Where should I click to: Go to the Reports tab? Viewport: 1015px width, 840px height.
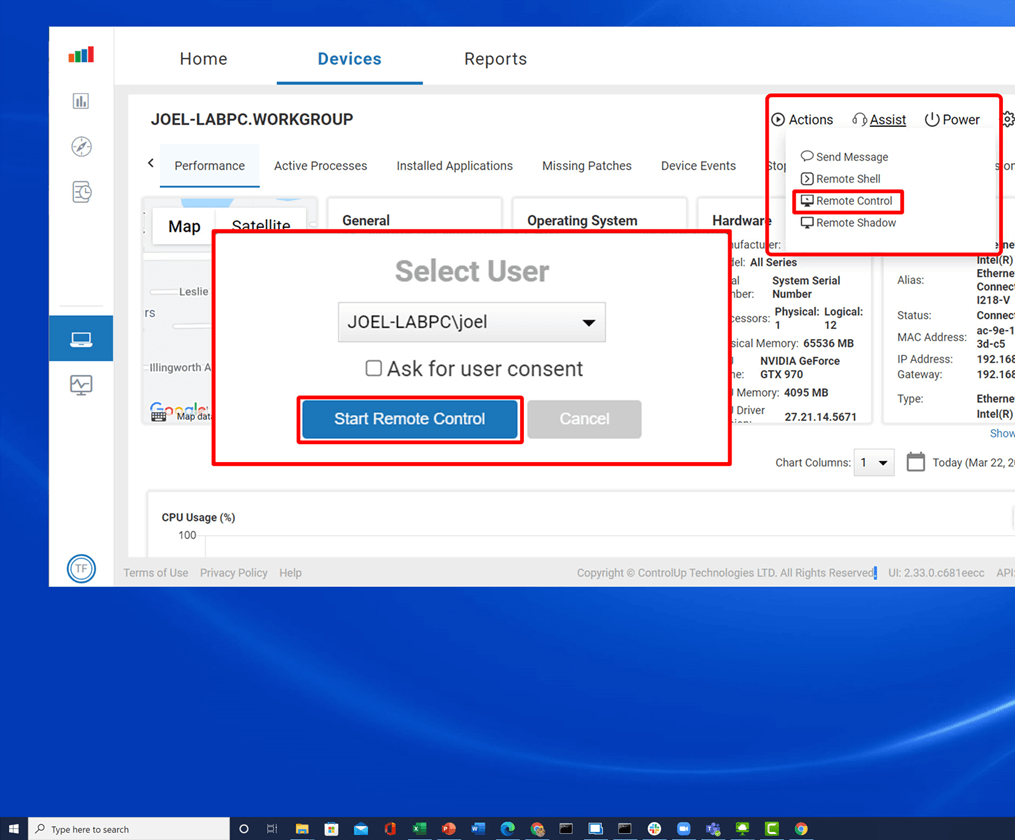(495, 59)
